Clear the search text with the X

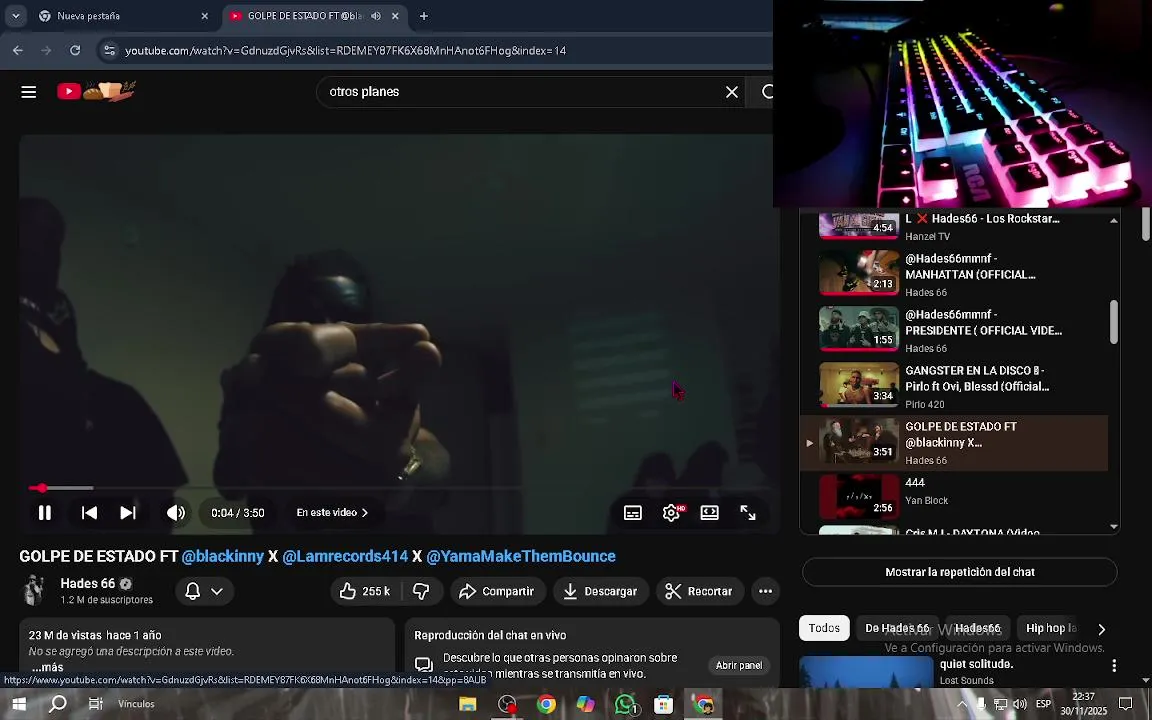(732, 92)
